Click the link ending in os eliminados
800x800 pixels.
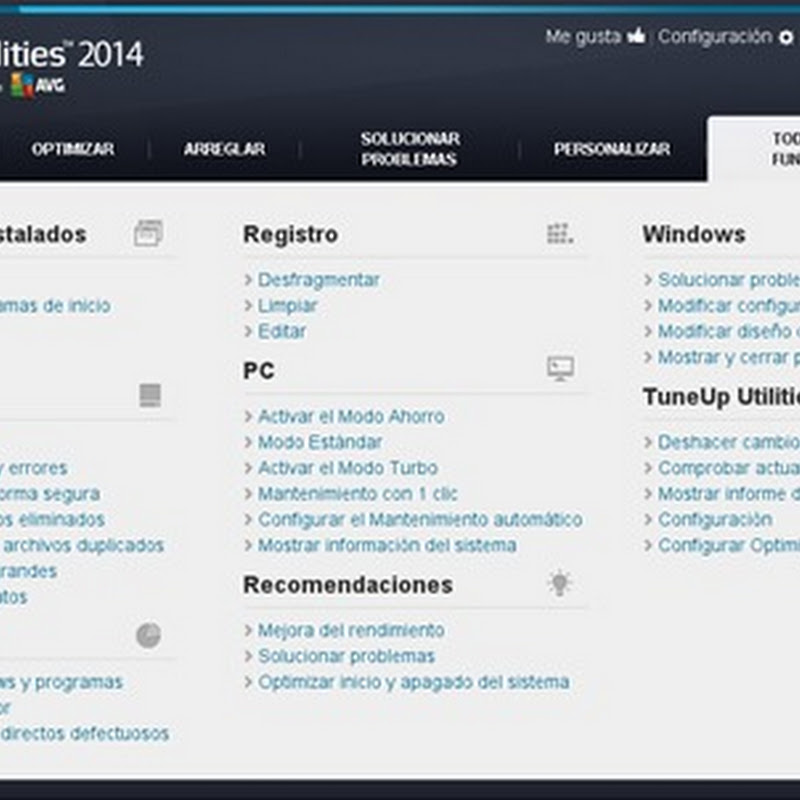pos(52,519)
